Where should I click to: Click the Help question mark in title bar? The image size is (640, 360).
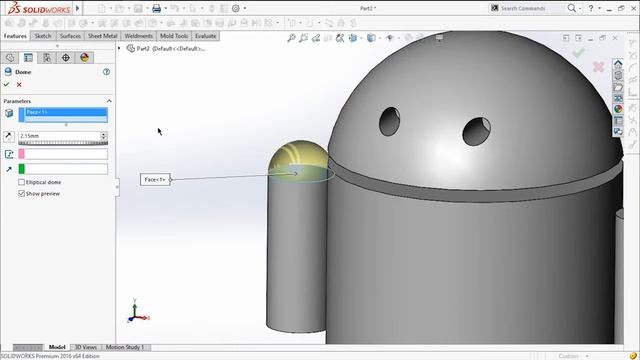pos(591,8)
